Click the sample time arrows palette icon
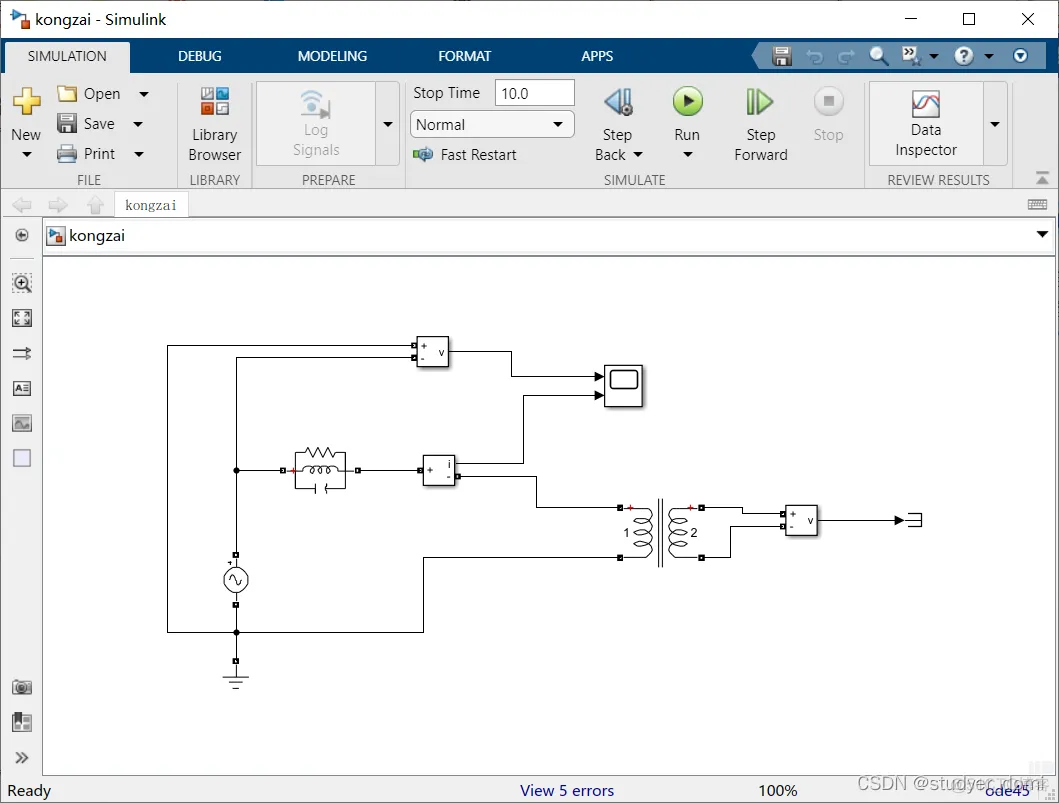The height and width of the screenshot is (803, 1059). coord(22,353)
